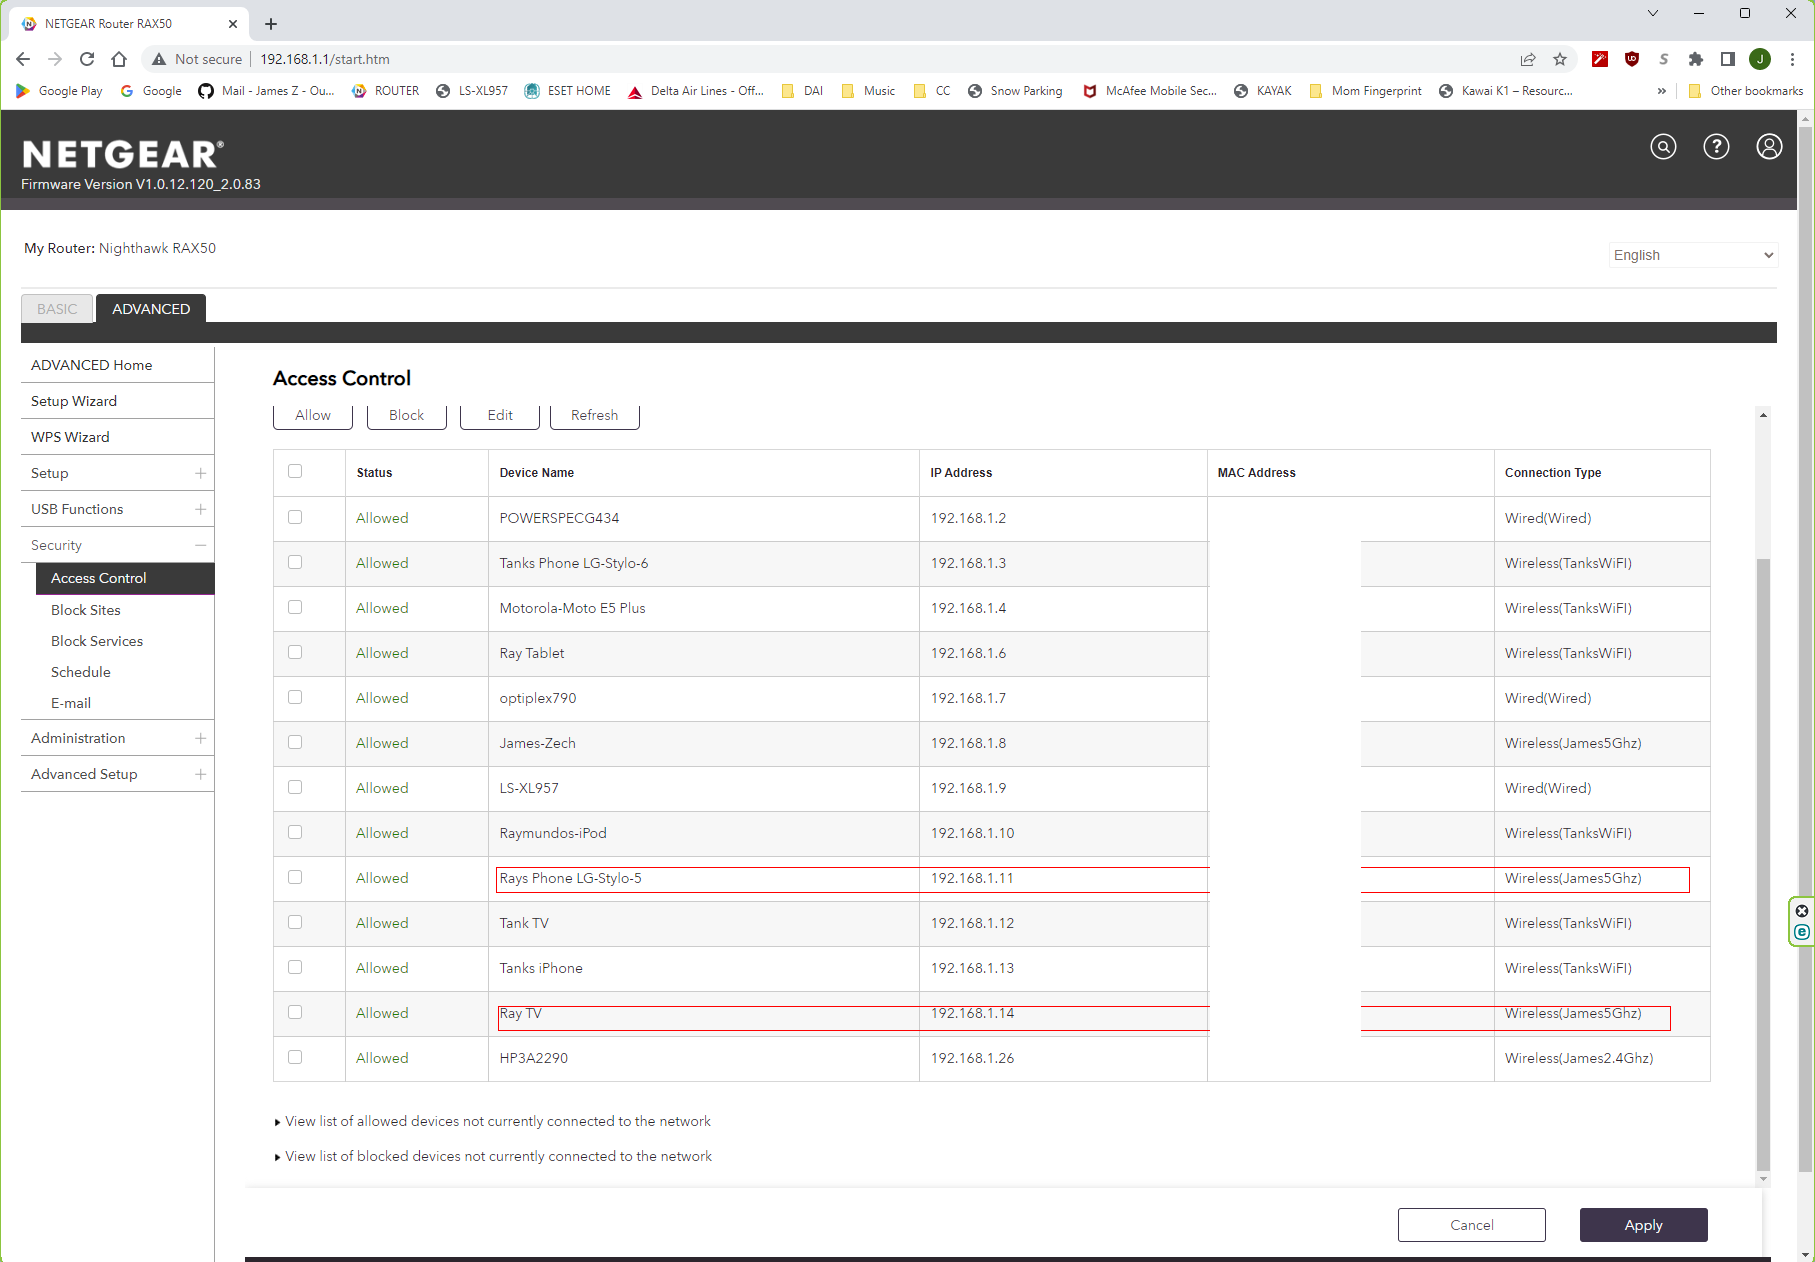The width and height of the screenshot is (1815, 1262).
Task: Check the box for Ray Tablet device
Action: 295,652
